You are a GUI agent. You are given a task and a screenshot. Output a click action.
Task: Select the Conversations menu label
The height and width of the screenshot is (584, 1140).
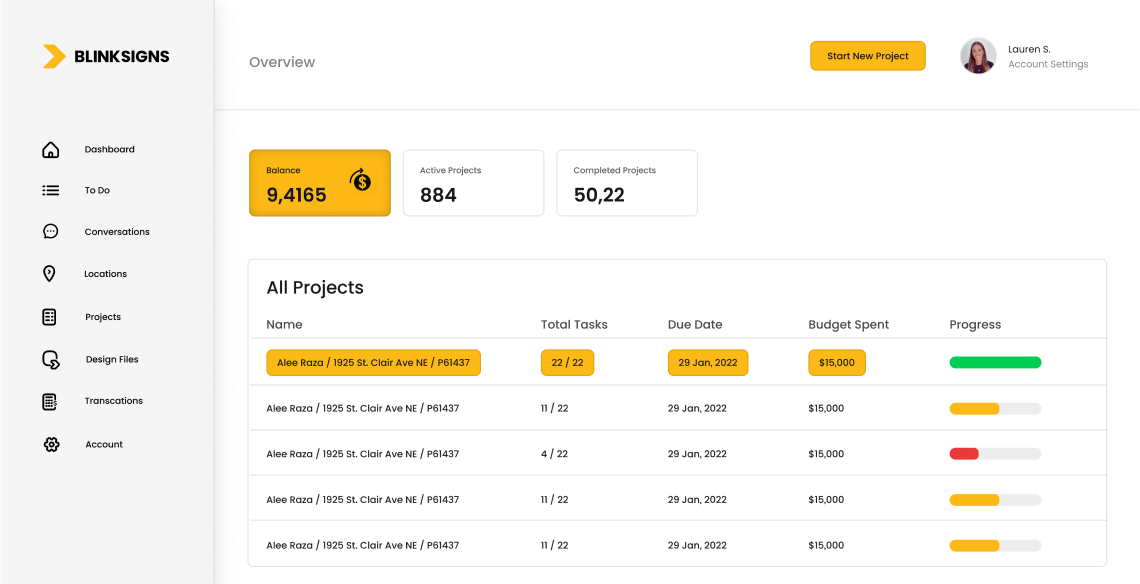[x=117, y=232]
